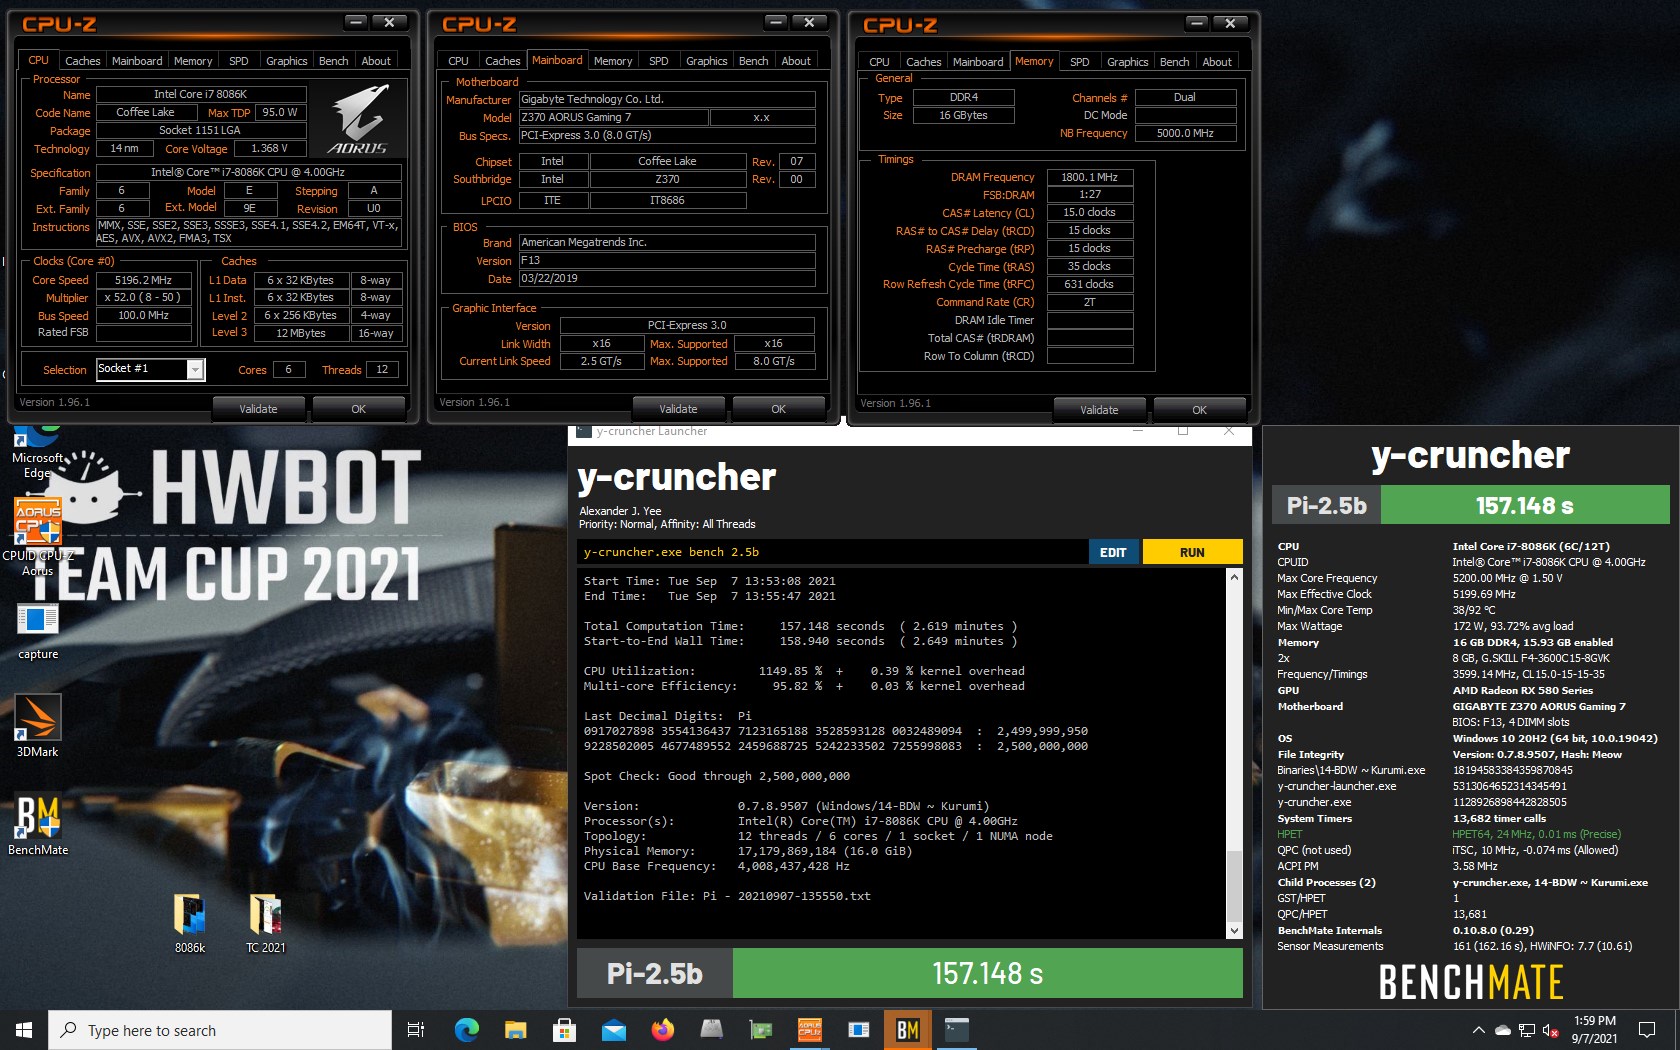Click OK in first CPU-Z window
The width and height of the screenshot is (1680, 1050).
(x=358, y=409)
